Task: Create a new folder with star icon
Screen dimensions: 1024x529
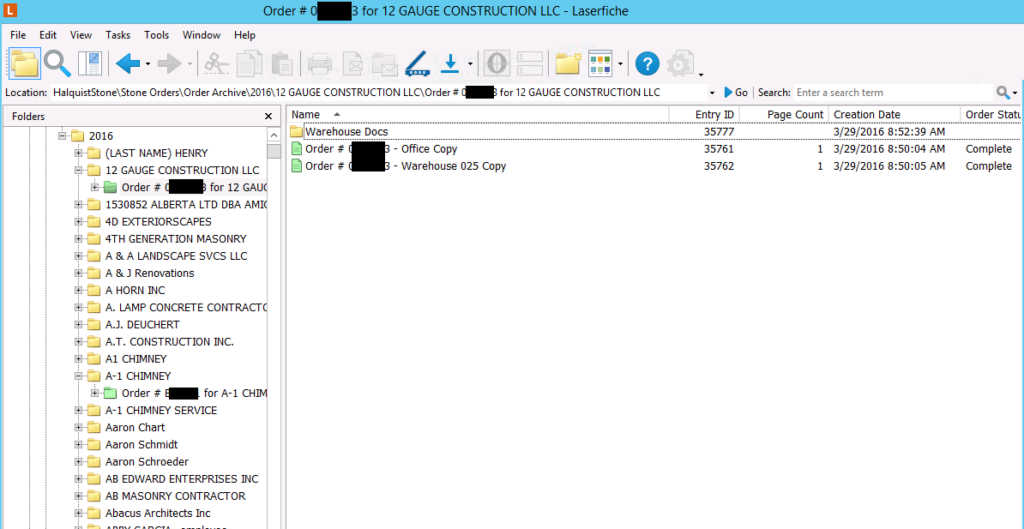Action: point(568,63)
